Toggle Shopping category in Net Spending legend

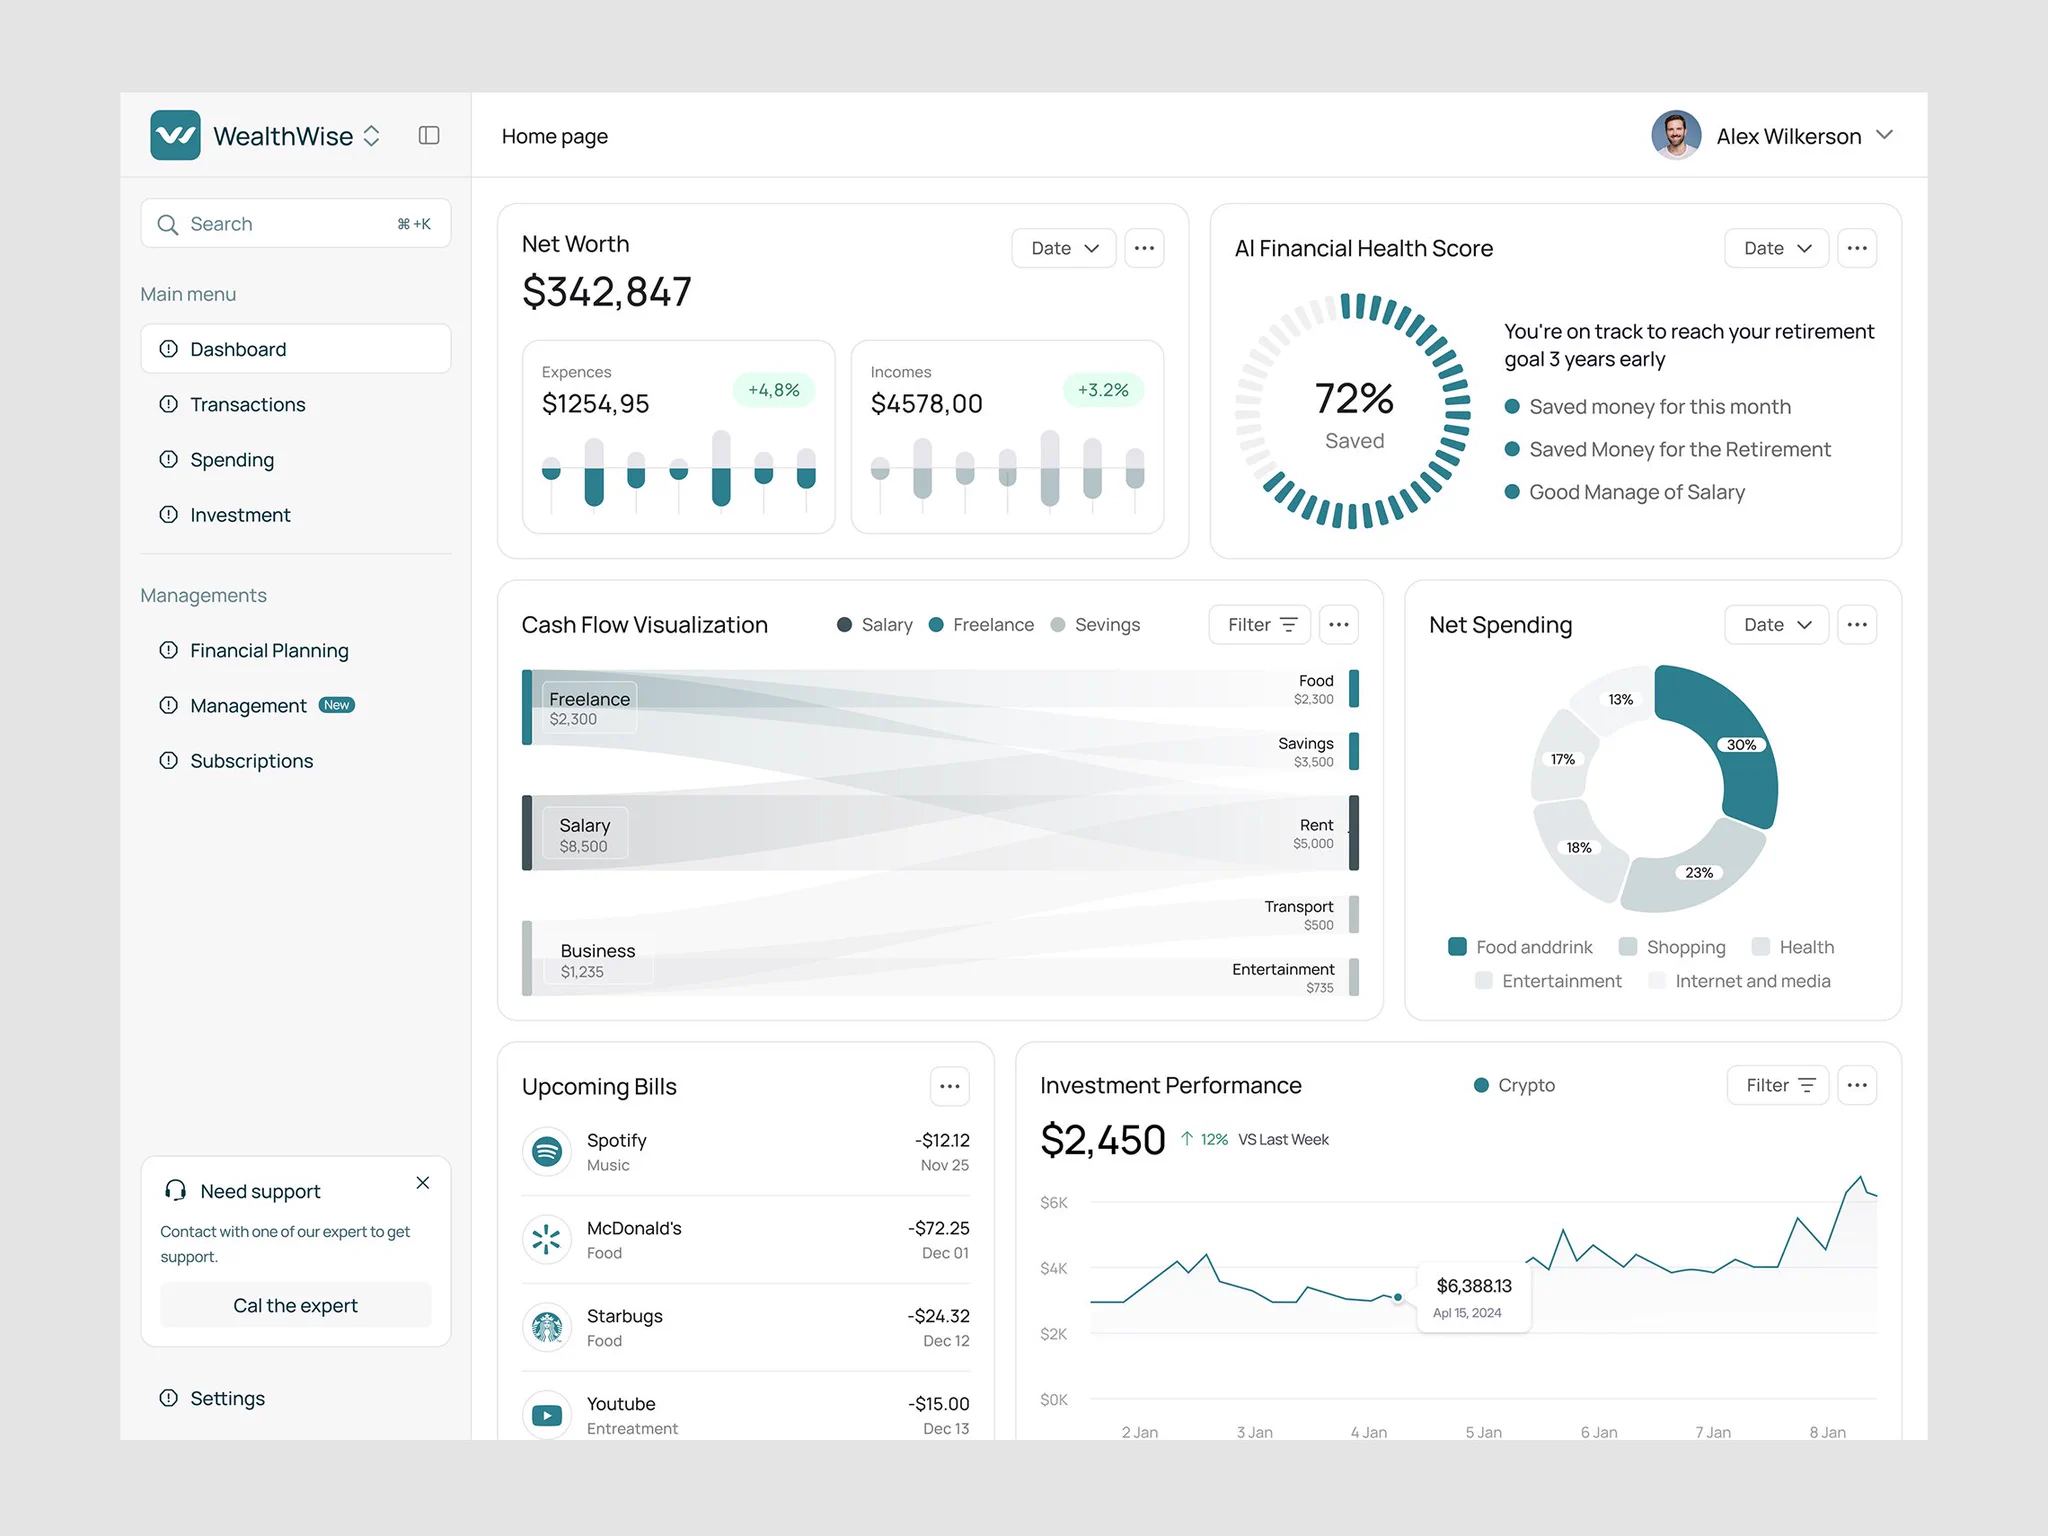pyautogui.click(x=1672, y=947)
